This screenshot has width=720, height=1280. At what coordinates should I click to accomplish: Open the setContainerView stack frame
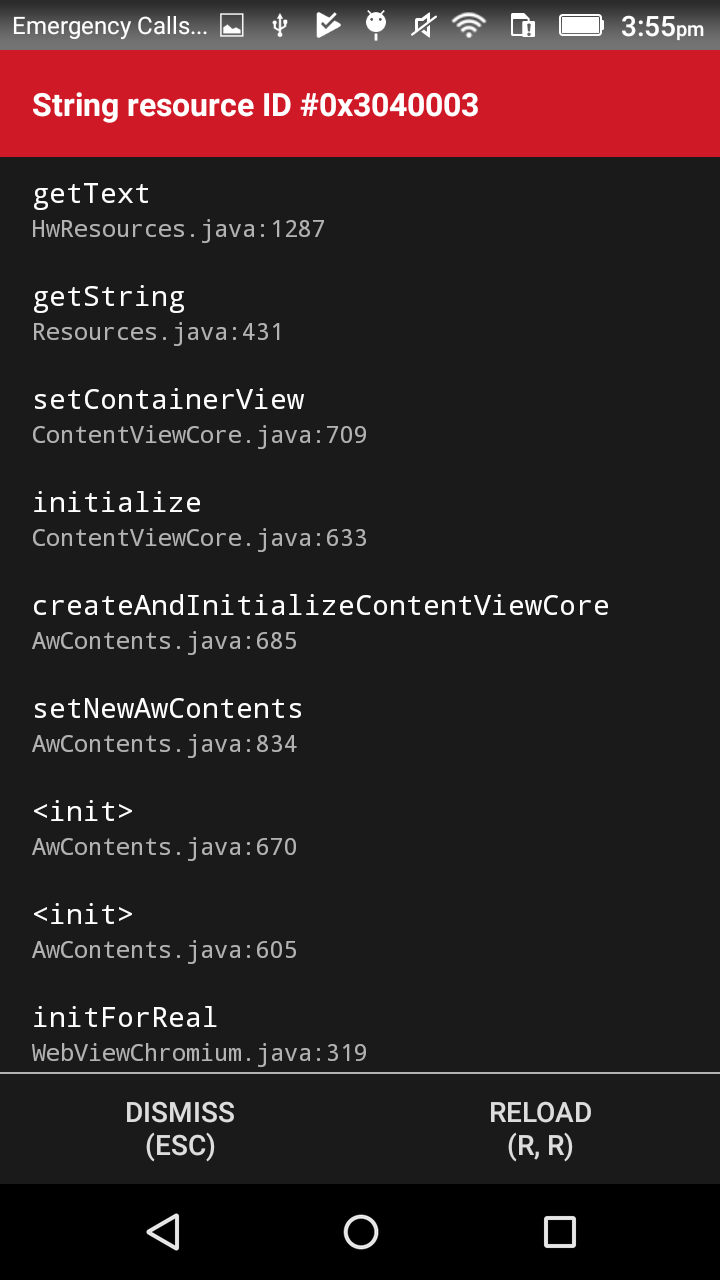[360, 416]
